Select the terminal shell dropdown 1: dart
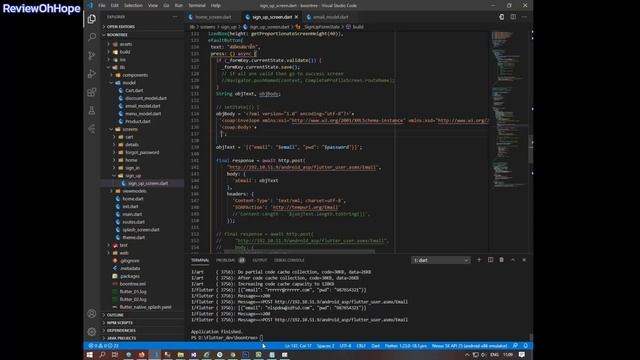640x360 pixels. pos(441,260)
